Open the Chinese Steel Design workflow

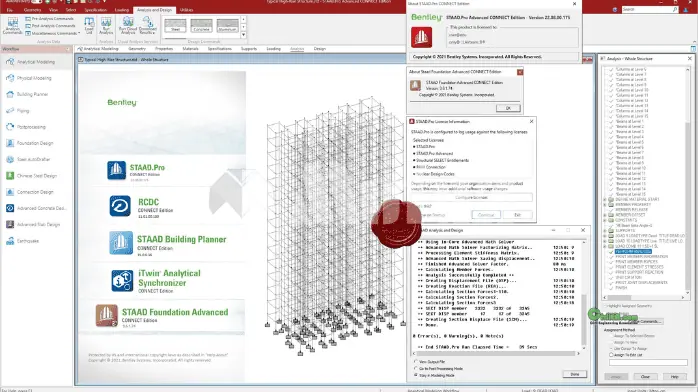(x=36, y=176)
